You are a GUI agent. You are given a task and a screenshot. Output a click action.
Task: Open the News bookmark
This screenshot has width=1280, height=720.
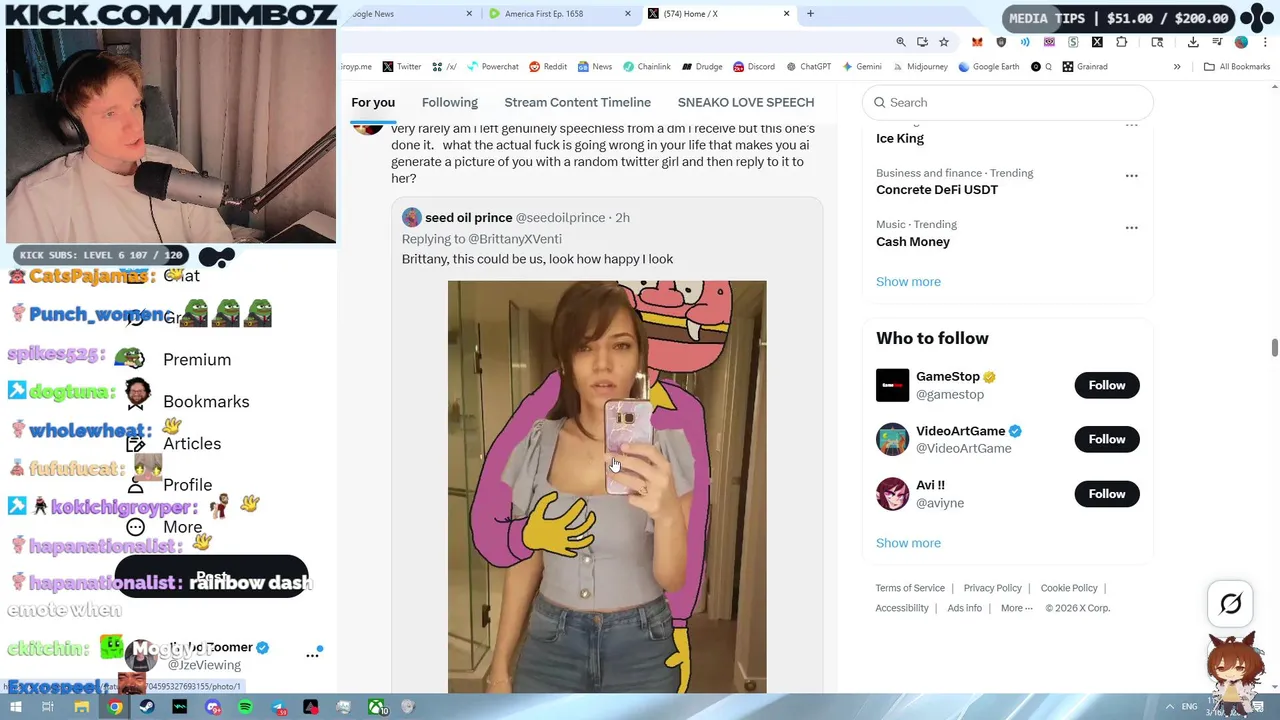coord(594,67)
